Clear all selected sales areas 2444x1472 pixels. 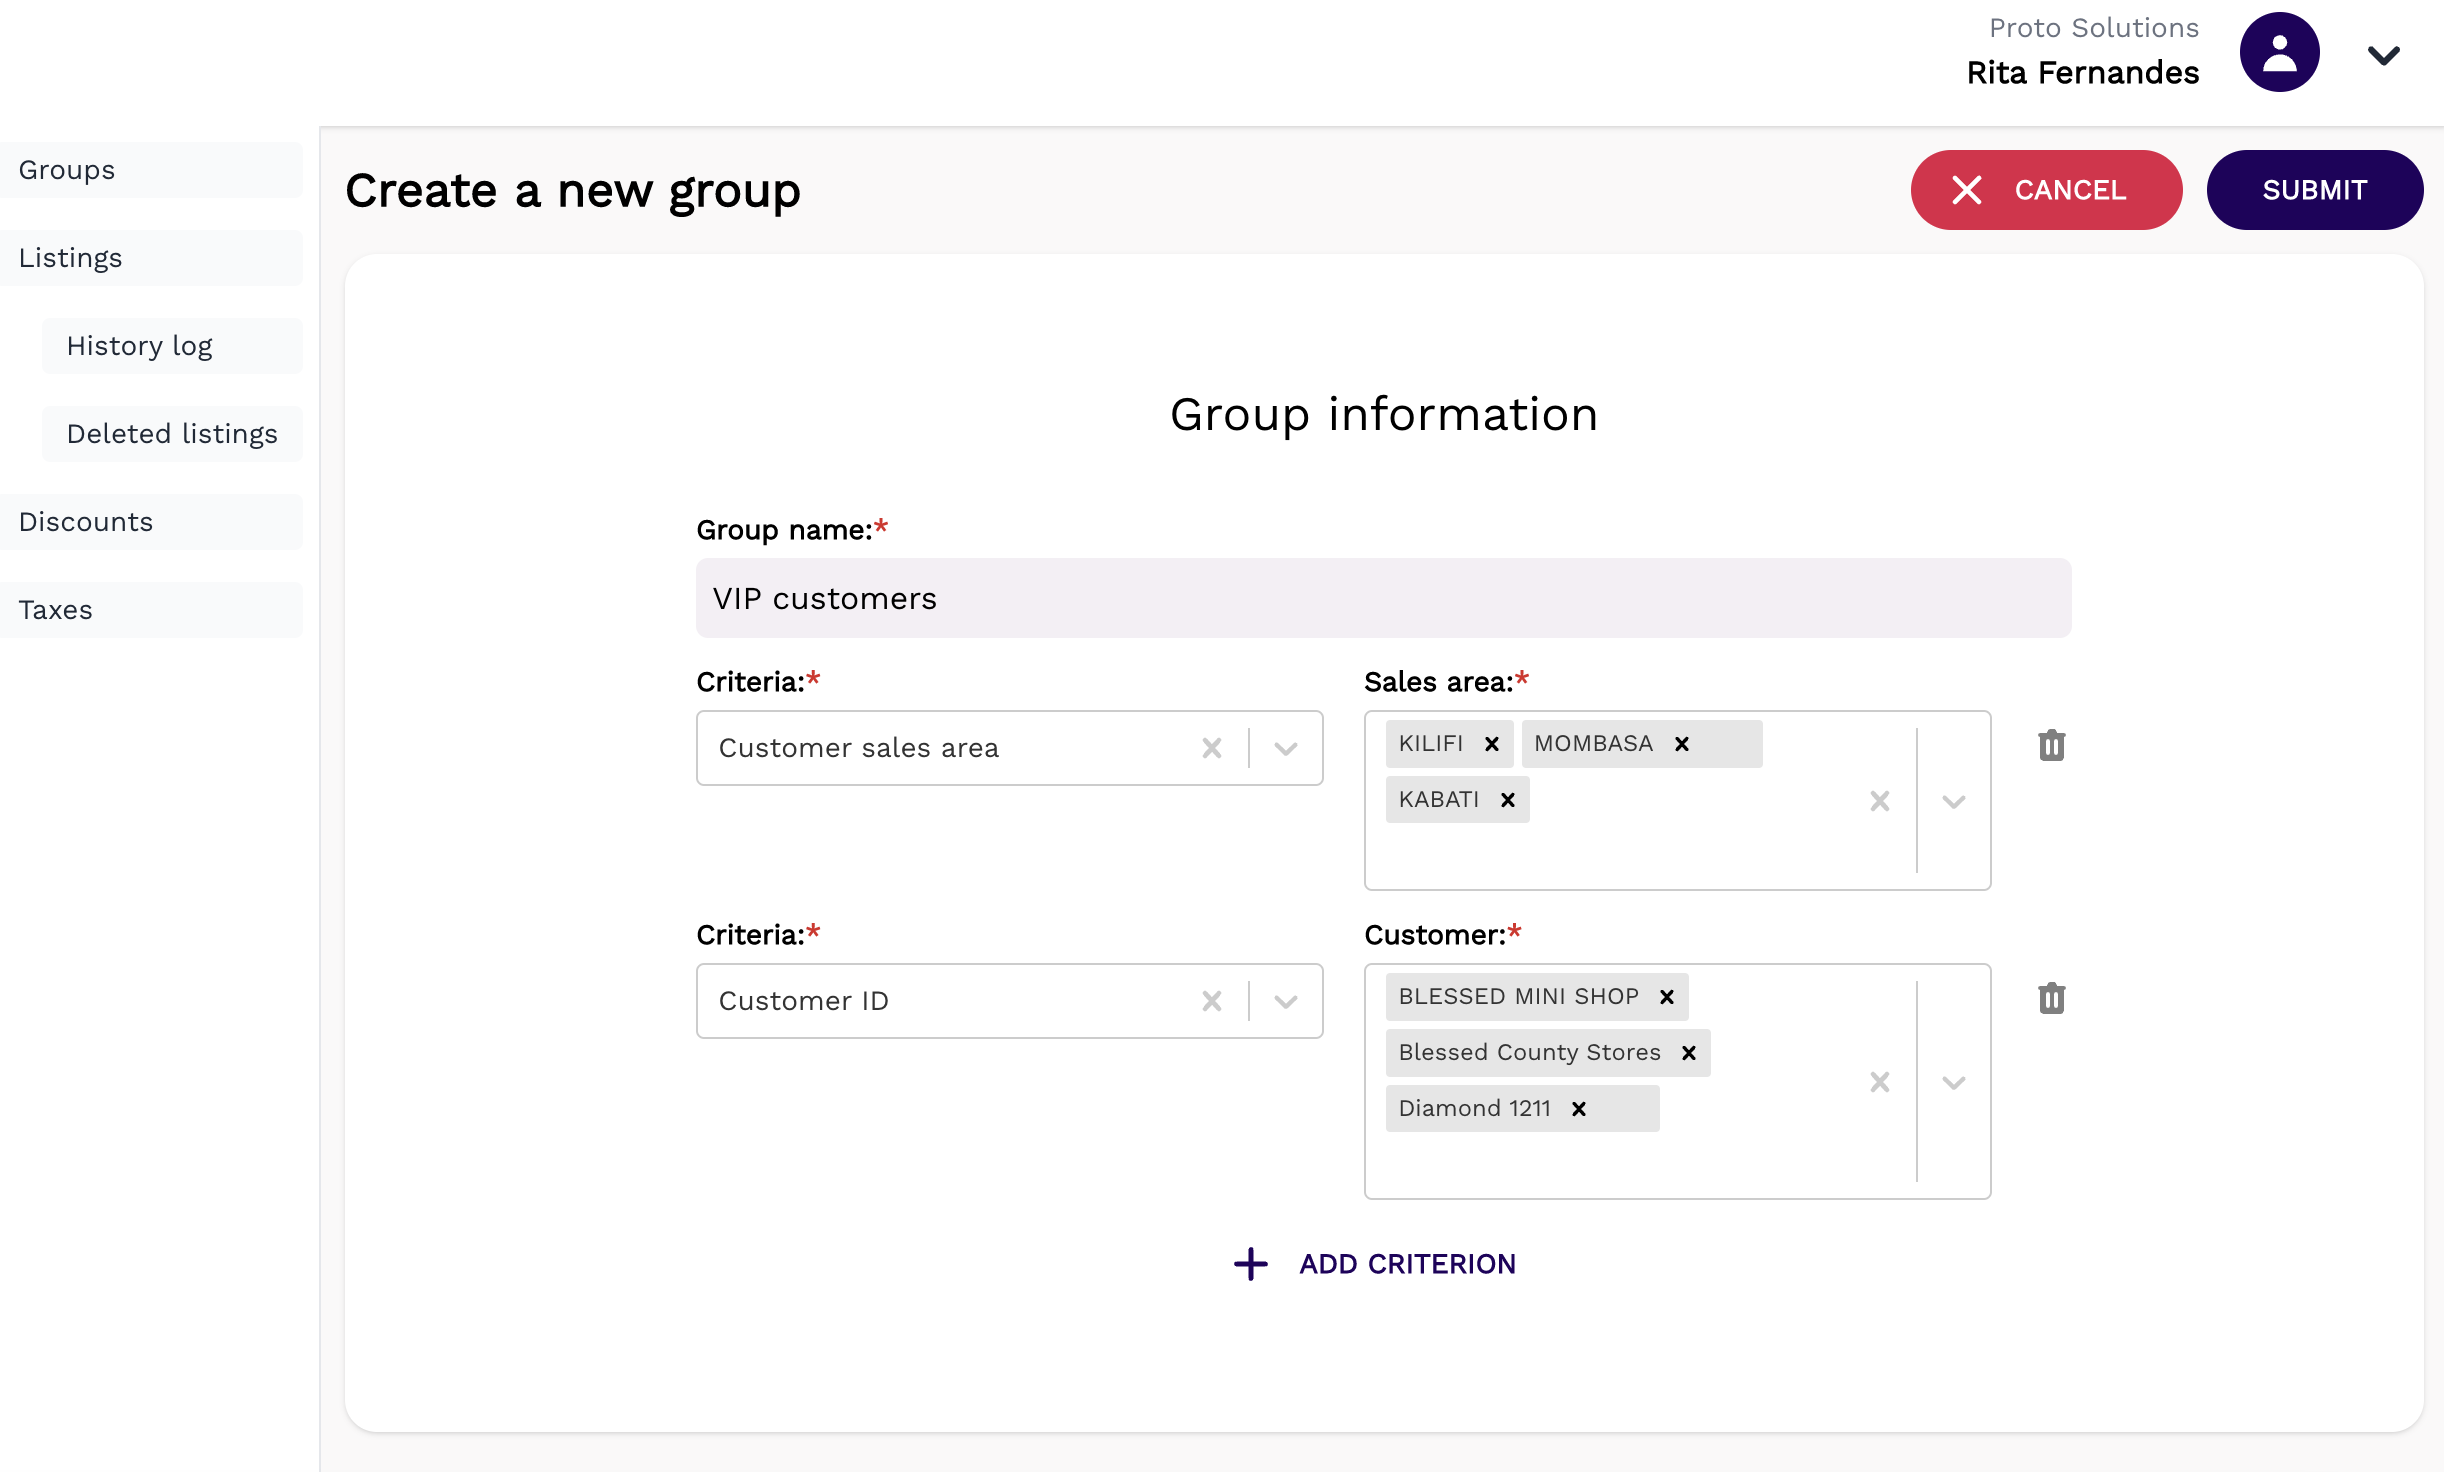[1880, 801]
